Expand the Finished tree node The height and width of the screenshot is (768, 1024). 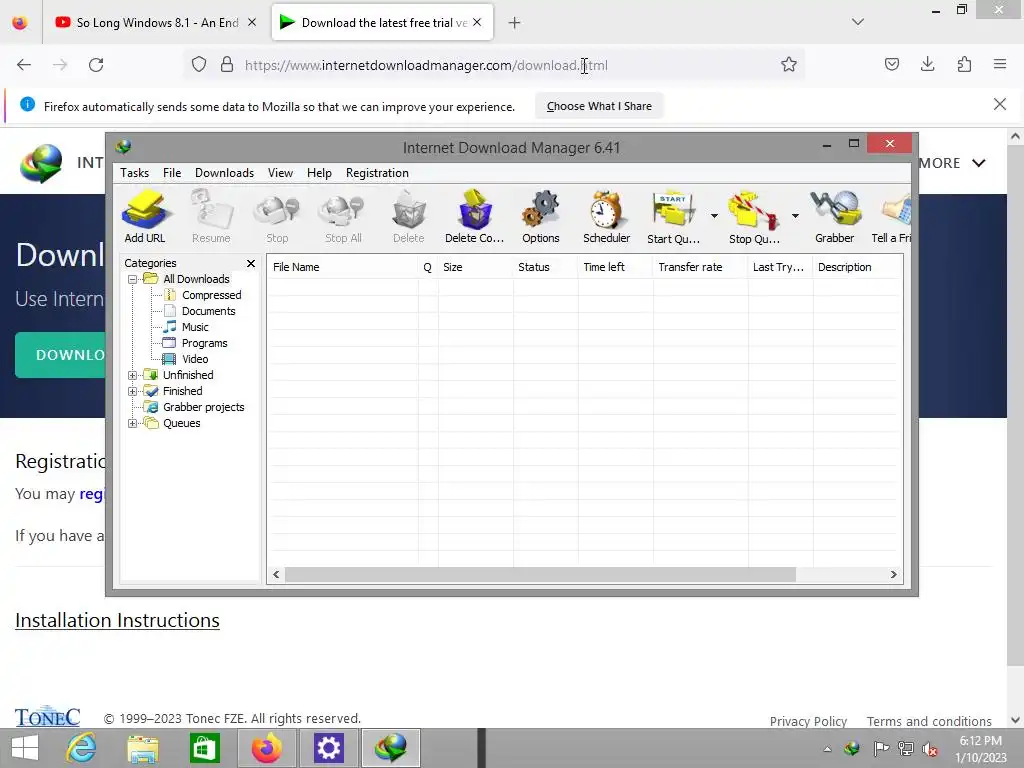tap(133, 392)
